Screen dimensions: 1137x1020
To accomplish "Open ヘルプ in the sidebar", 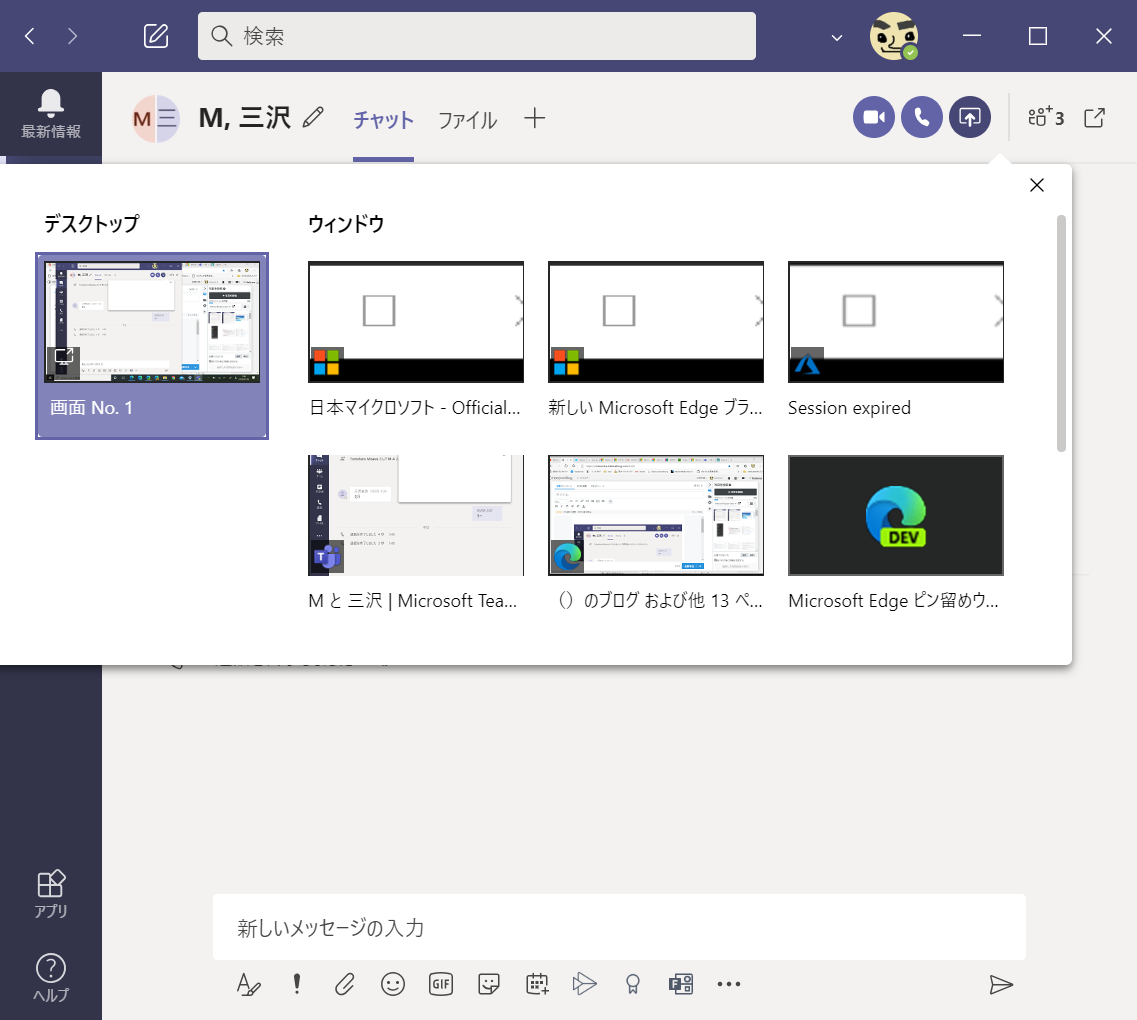I will [x=51, y=978].
